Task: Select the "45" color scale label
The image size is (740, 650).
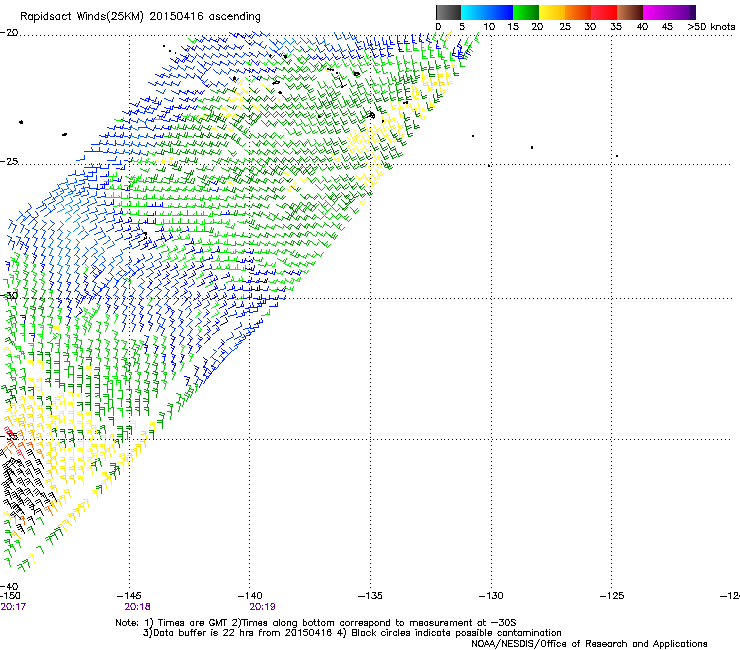Action: point(667,26)
